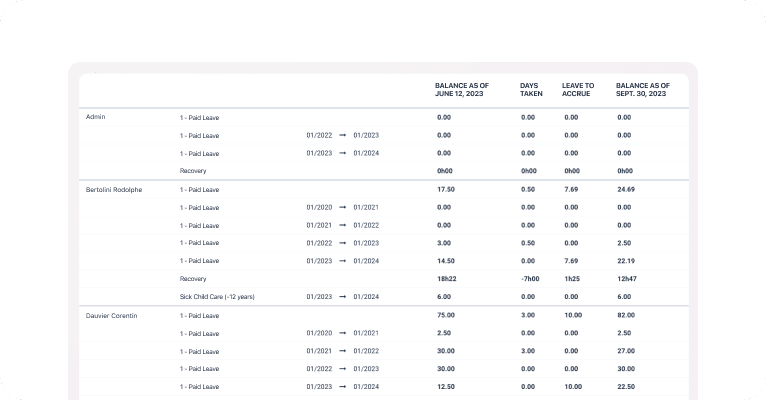Click the balance value "12.50"
766x400 pixels.
[x=446, y=387]
